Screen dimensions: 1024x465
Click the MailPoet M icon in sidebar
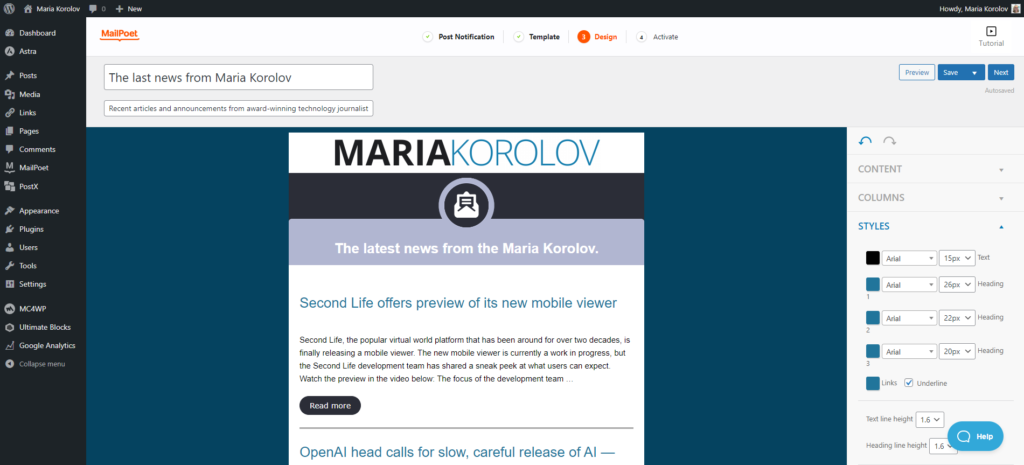[10, 167]
